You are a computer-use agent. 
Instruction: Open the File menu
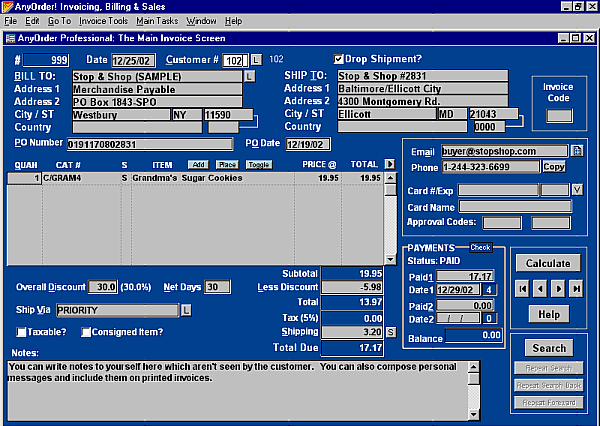(x=10, y=21)
